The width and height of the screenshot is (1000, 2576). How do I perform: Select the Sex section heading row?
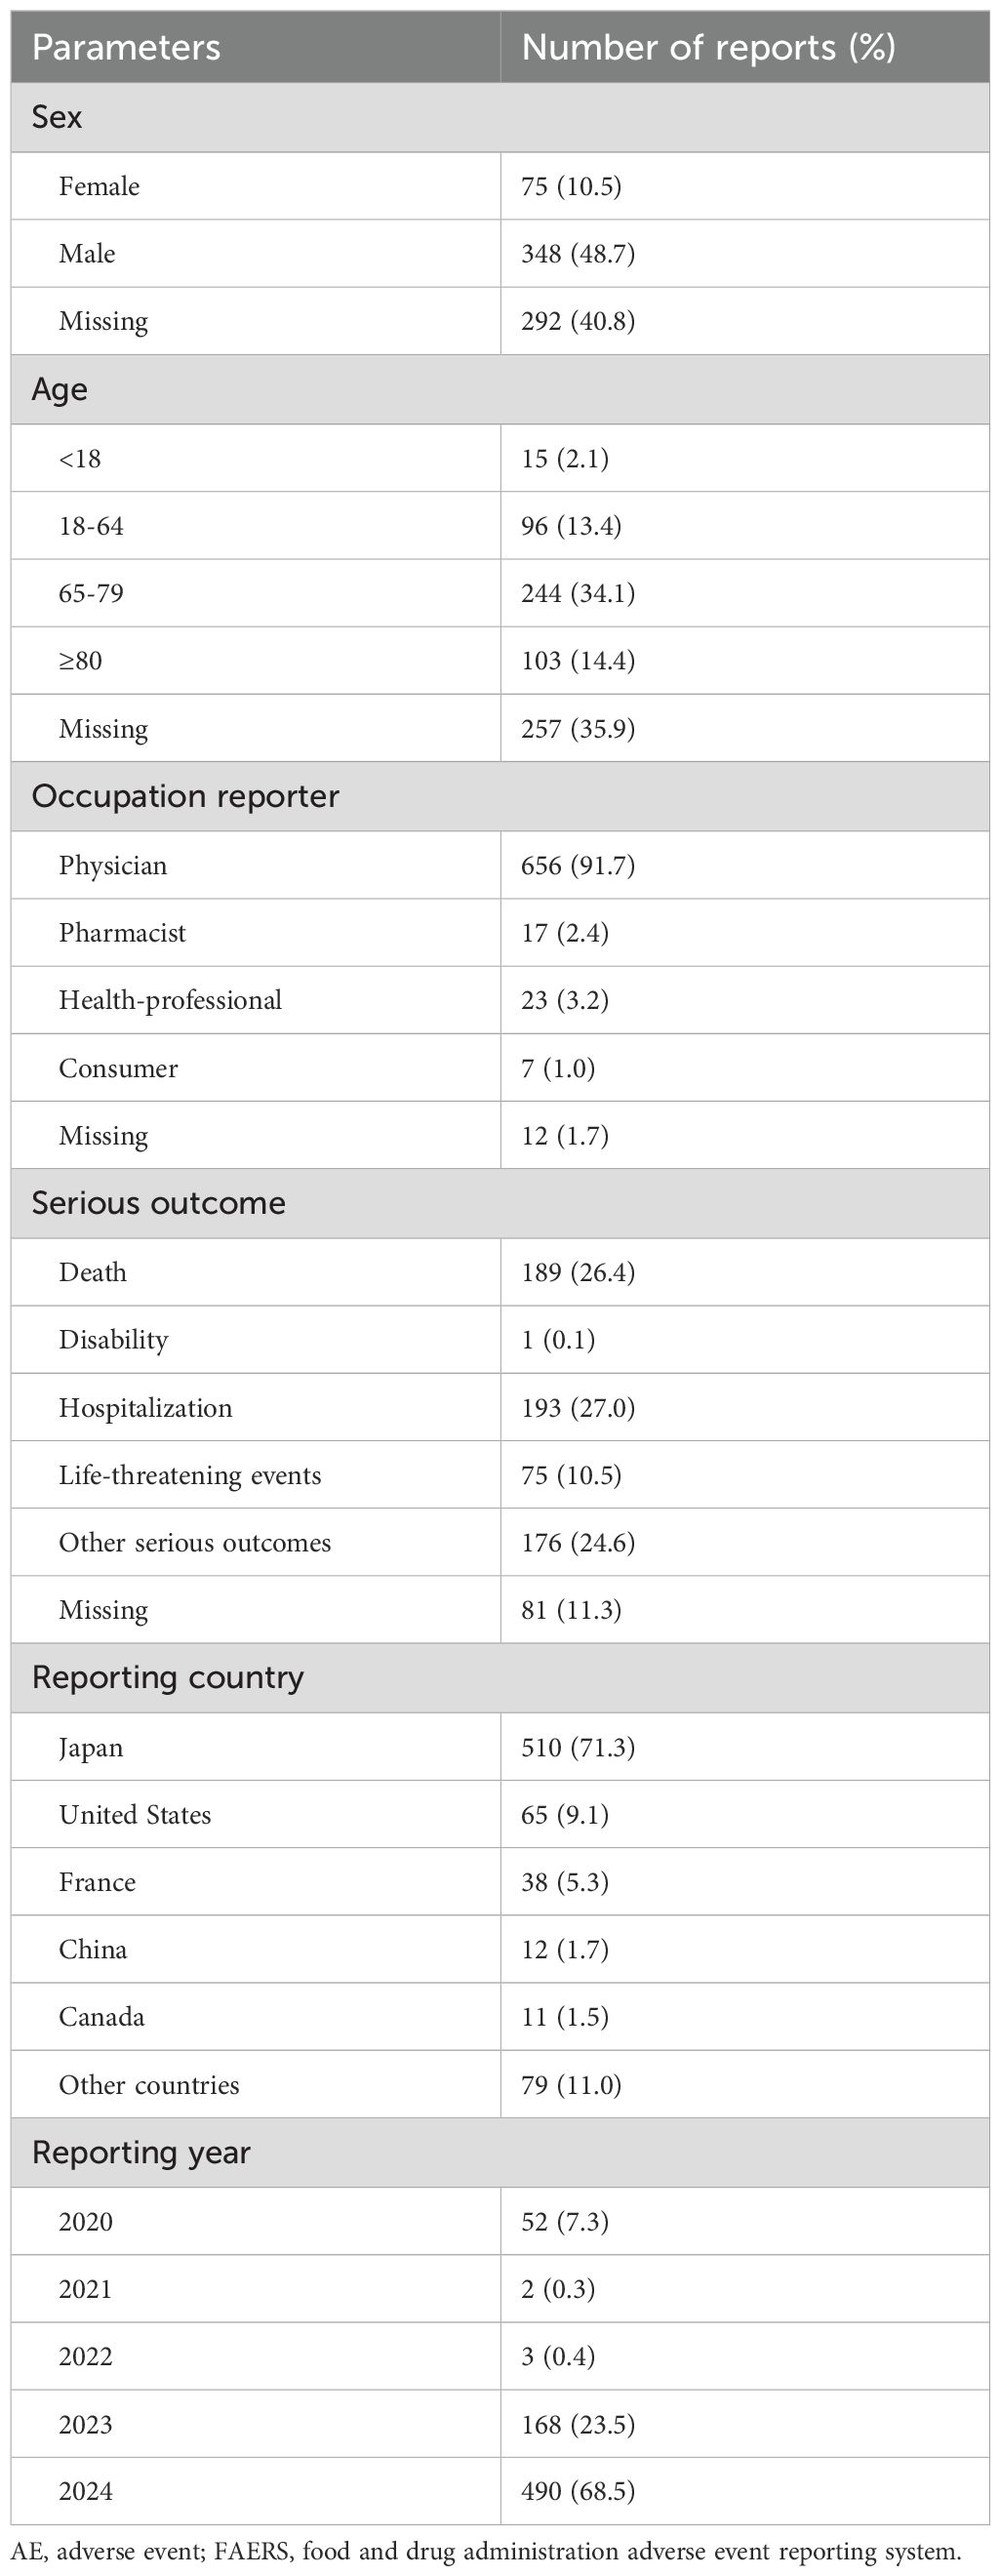pos(57,117)
